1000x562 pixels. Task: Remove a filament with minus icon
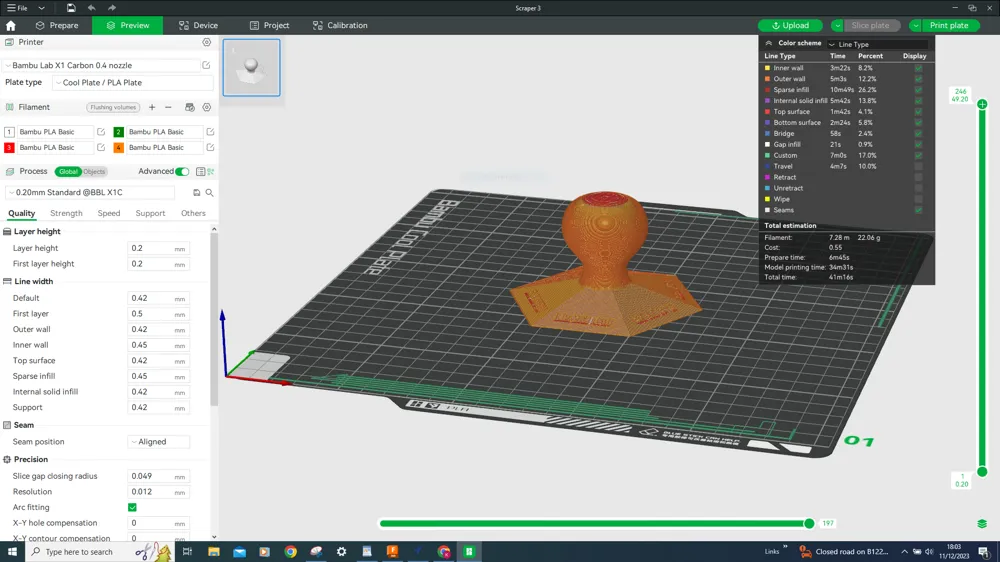click(x=168, y=107)
